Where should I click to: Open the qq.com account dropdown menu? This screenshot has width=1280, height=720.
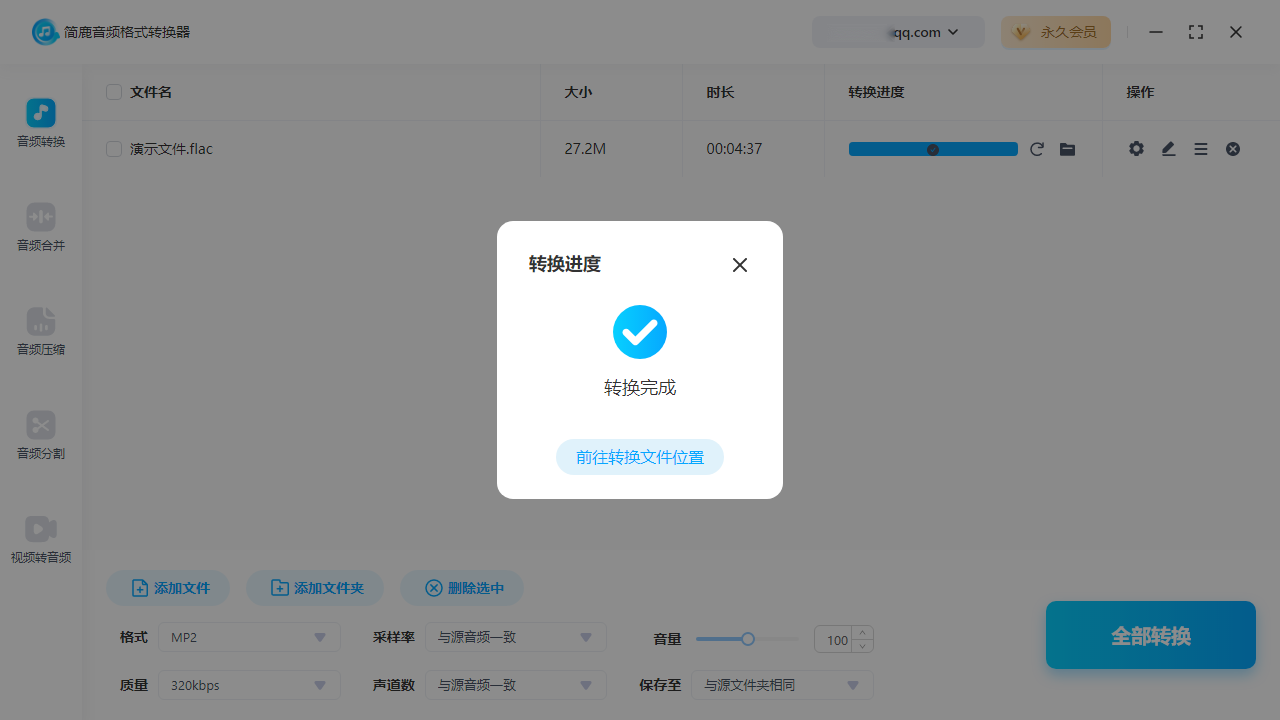(897, 32)
